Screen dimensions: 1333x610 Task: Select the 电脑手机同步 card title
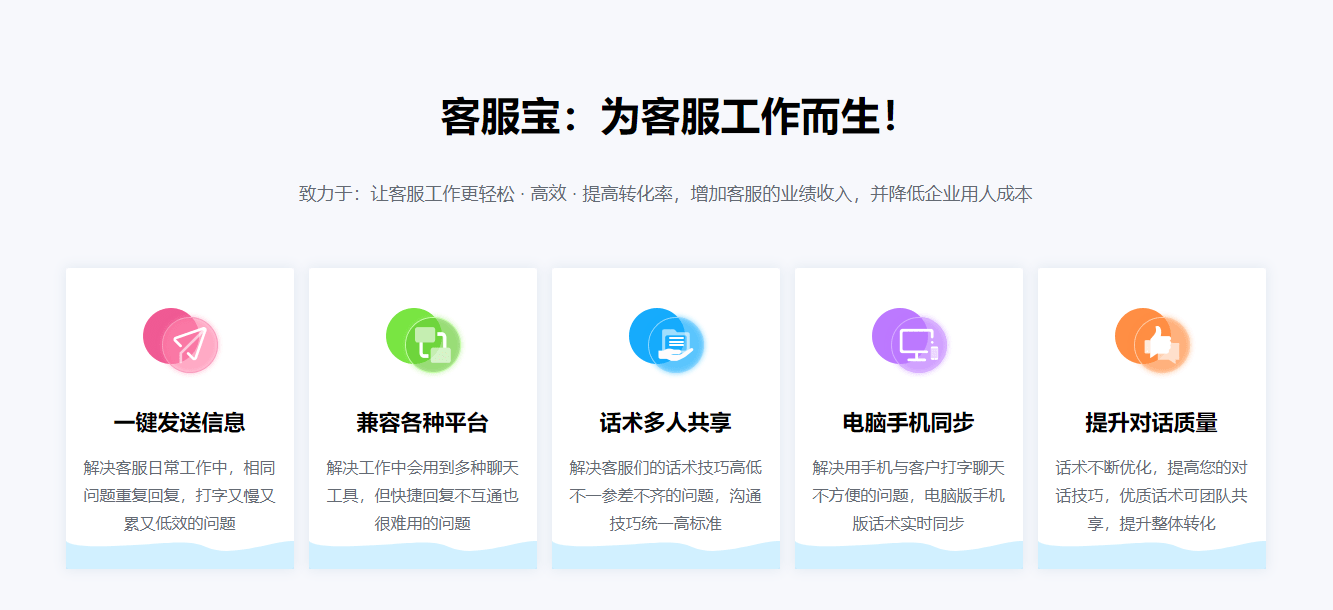909,423
